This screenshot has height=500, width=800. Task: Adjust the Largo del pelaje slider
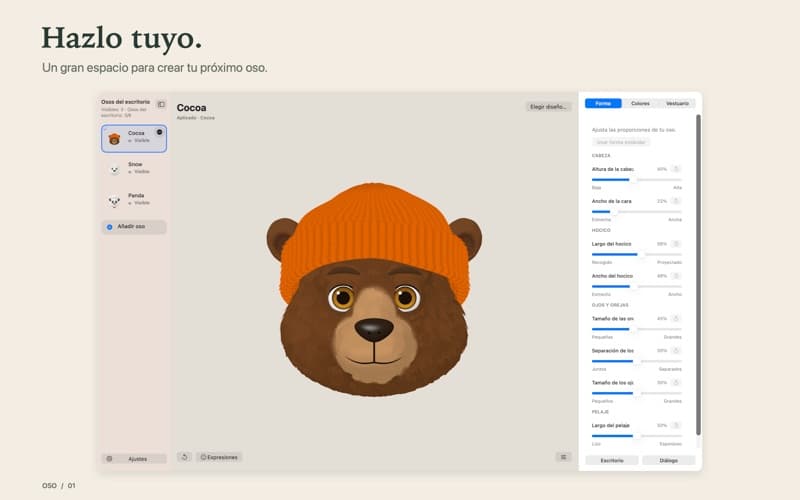(x=636, y=436)
